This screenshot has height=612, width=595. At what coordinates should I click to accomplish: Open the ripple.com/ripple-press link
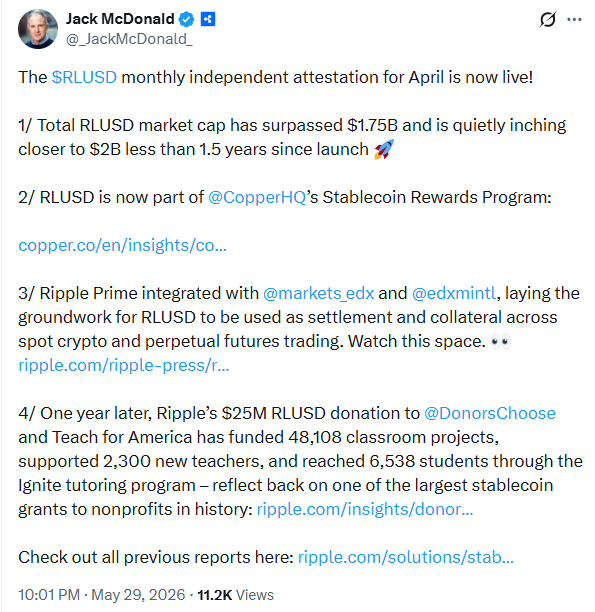point(124,366)
